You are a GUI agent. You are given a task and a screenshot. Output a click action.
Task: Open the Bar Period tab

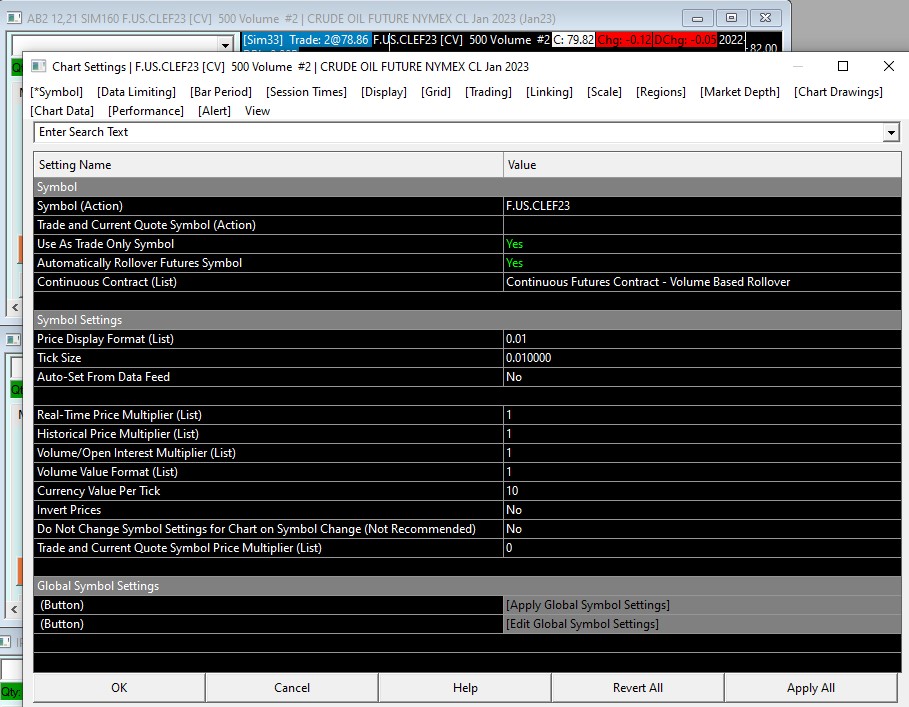[x=221, y=92]
